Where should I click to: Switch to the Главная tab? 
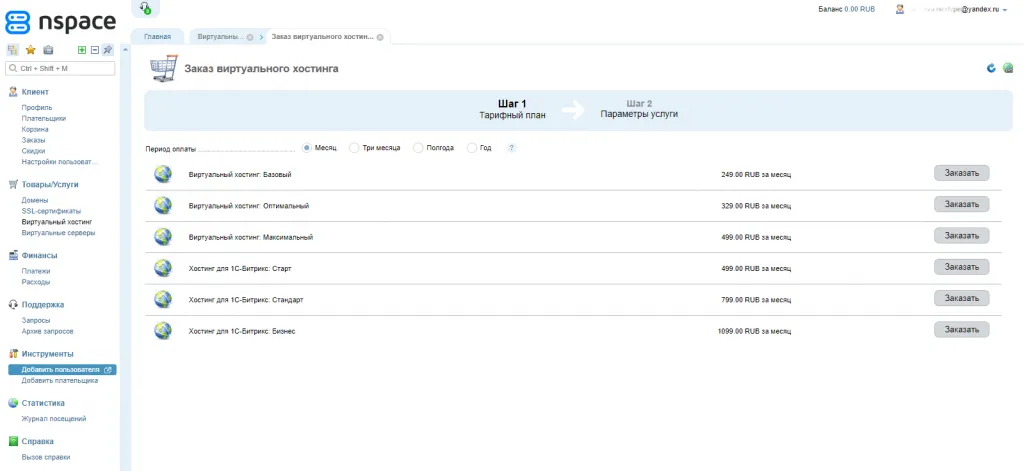[x=157, y=37]
